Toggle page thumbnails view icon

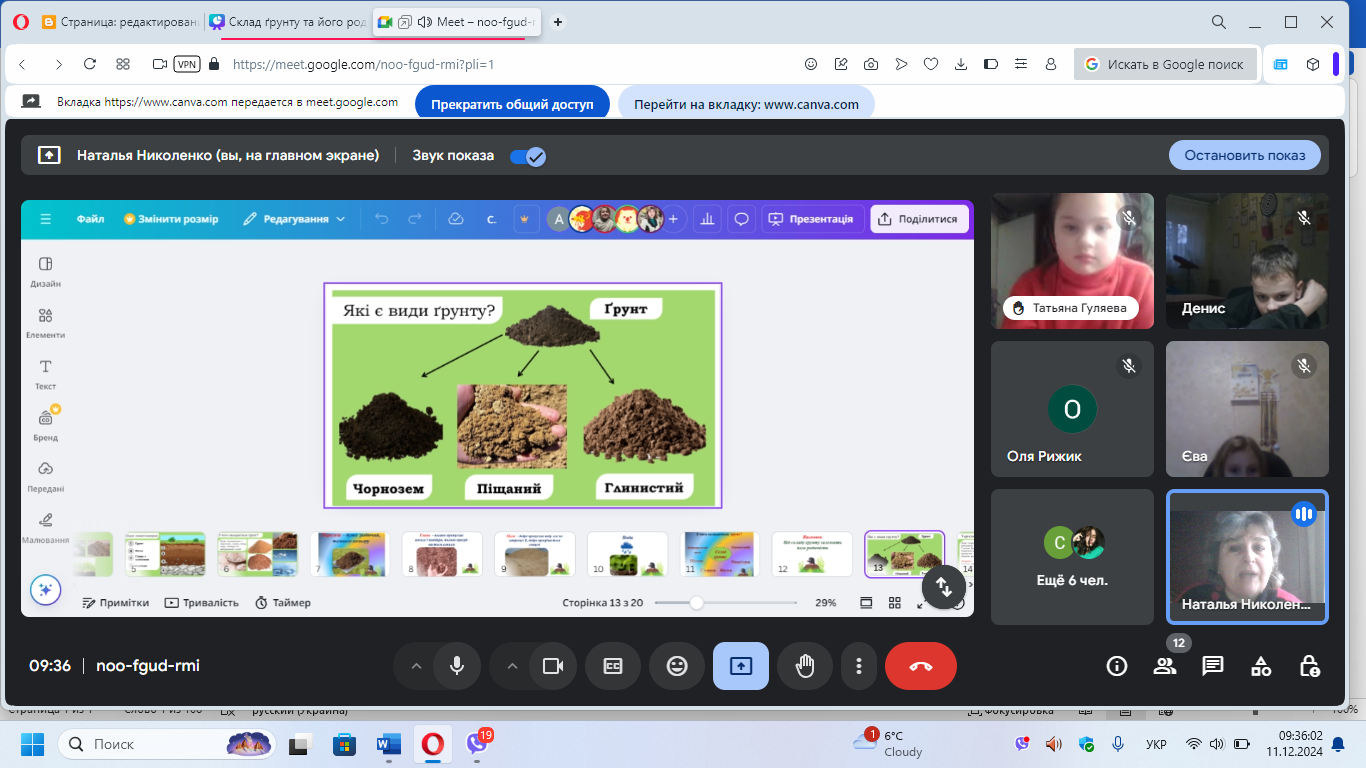(866, 603)
